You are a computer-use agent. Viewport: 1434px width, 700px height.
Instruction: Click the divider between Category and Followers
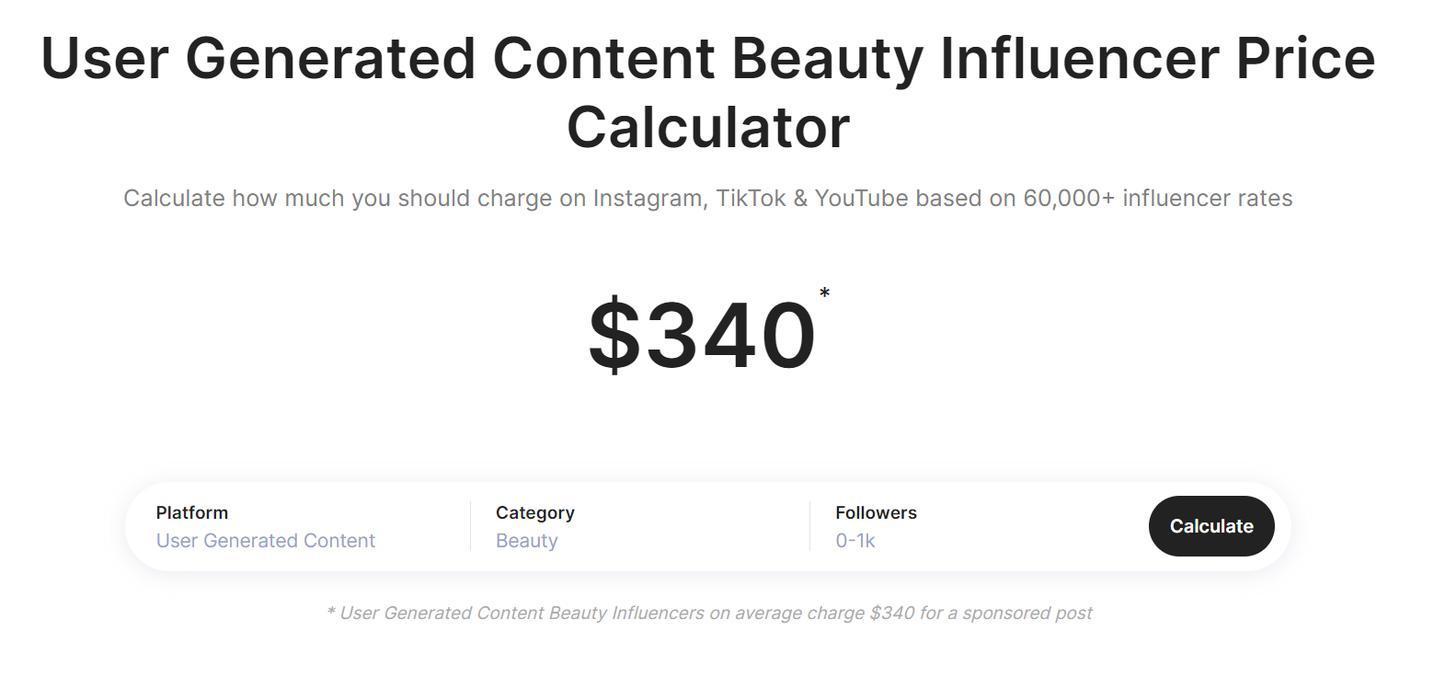pos(810,526)
